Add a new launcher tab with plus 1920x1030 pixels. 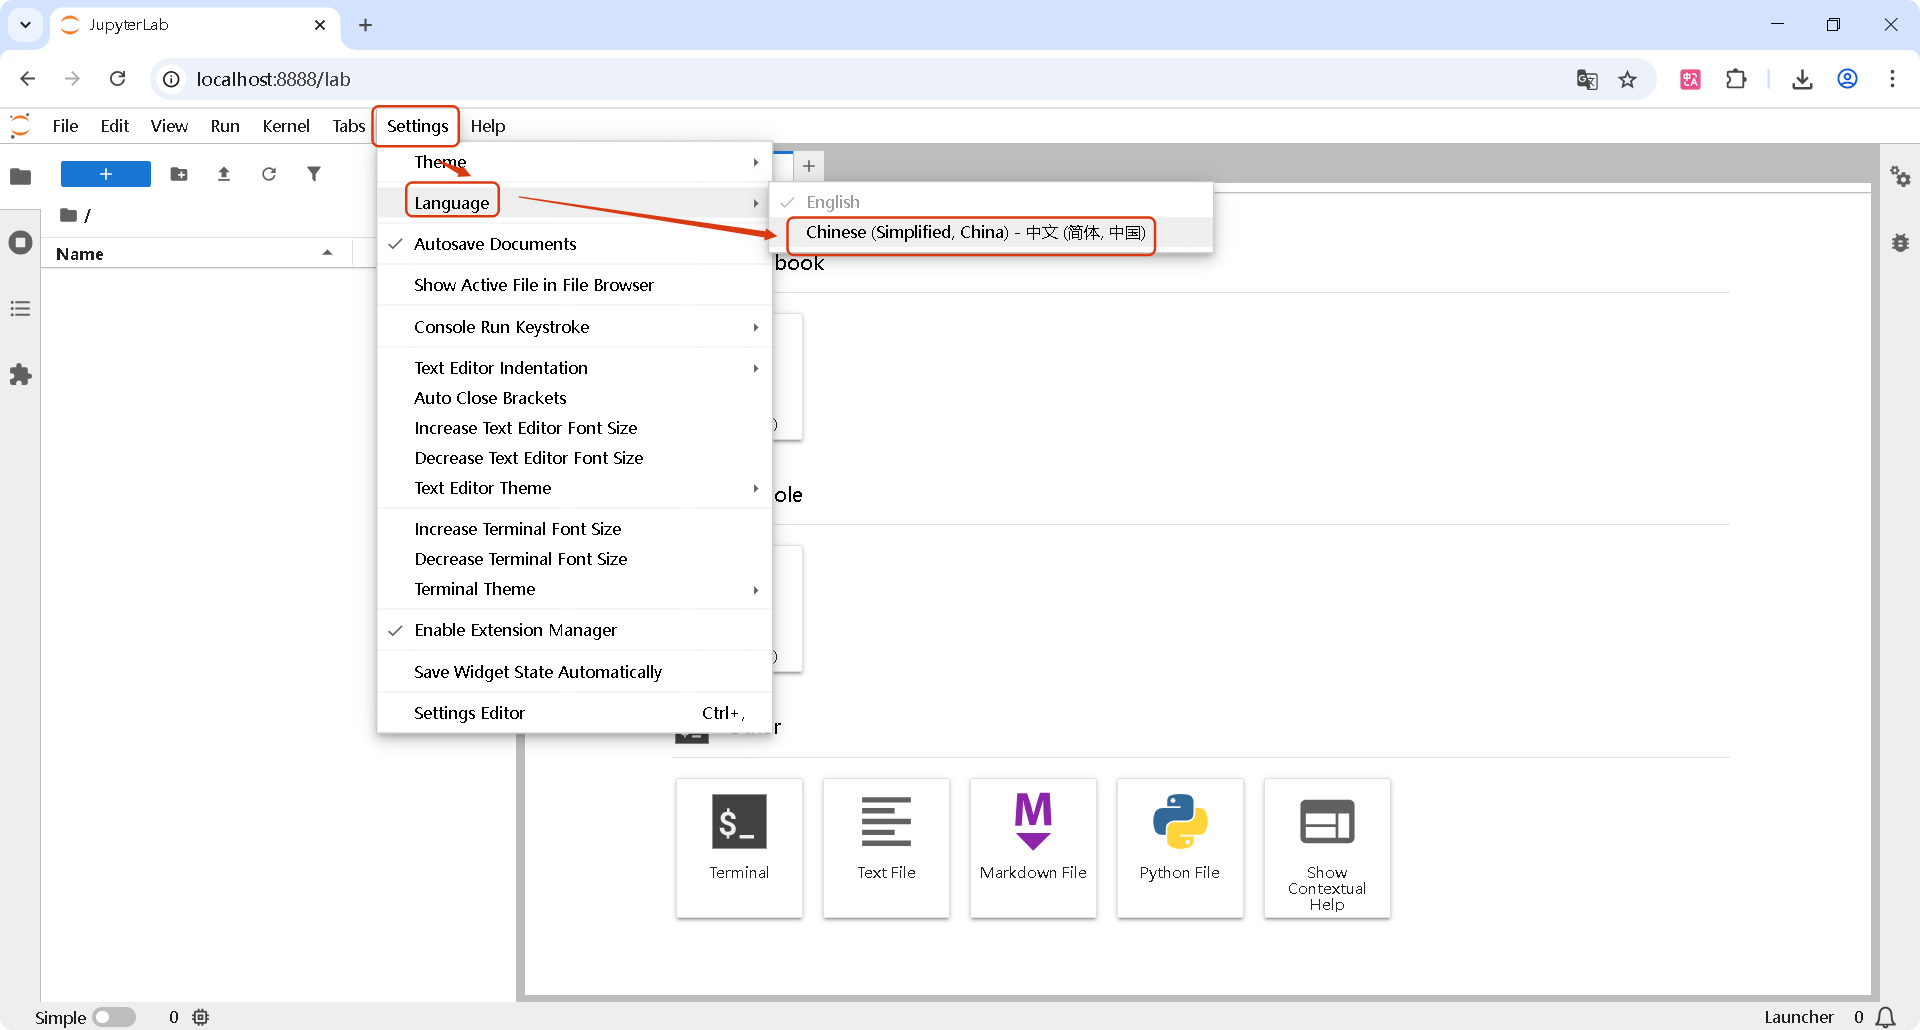(x=809, y=166)
